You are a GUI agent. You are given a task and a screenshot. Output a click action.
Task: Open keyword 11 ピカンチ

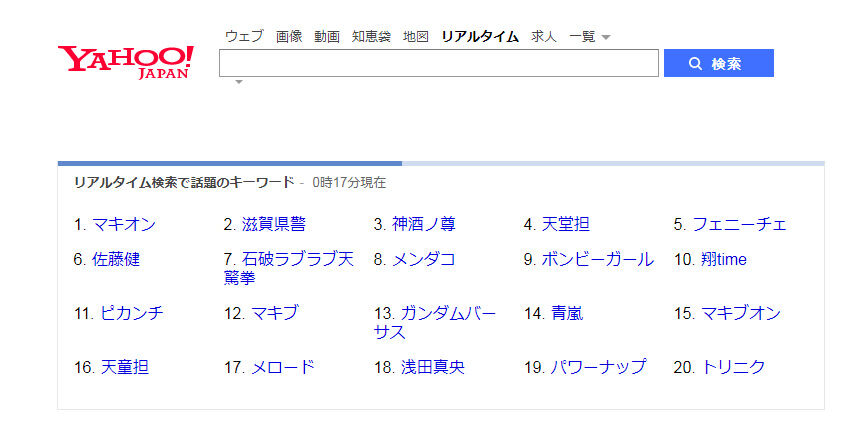tap(132, 313)
